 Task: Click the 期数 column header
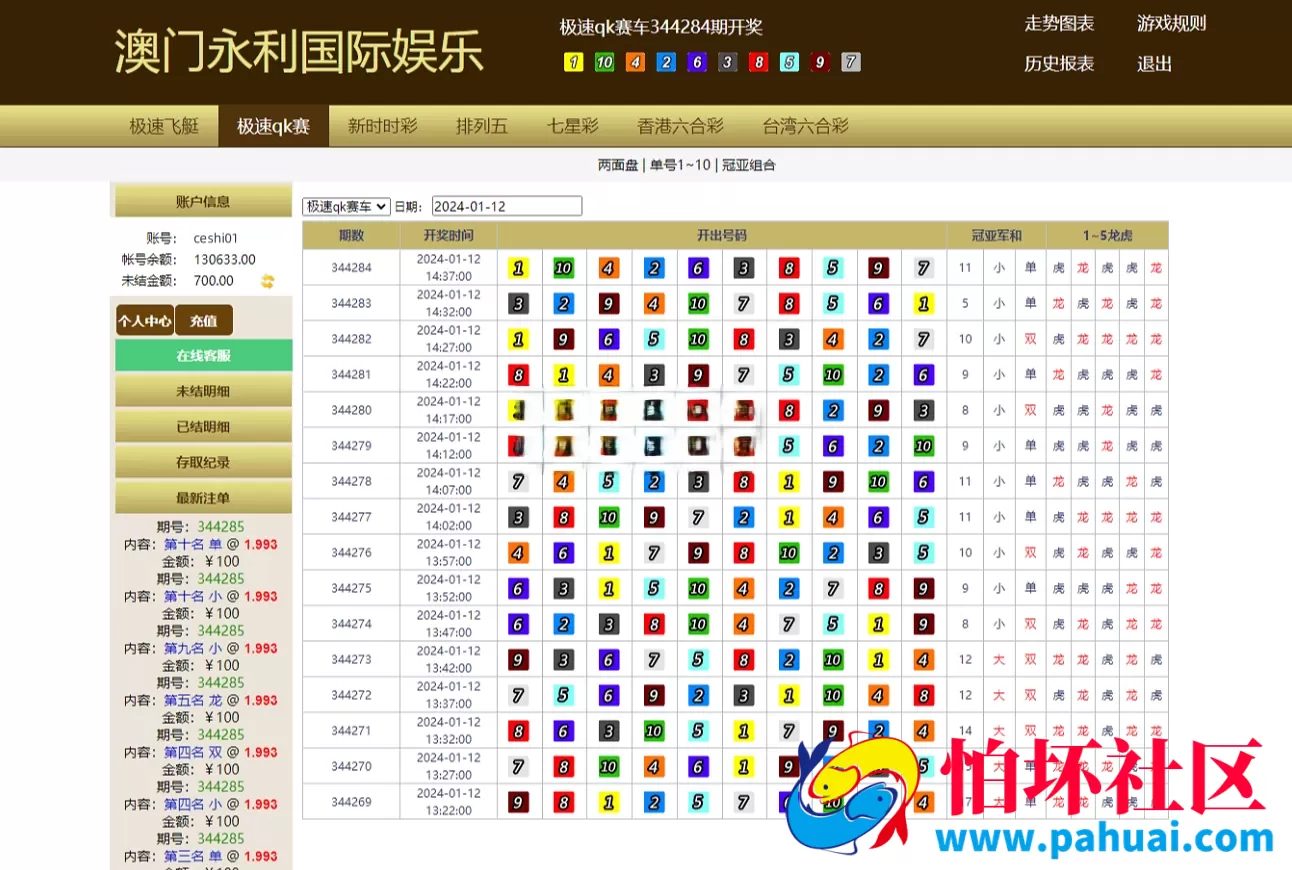point(351,236)
